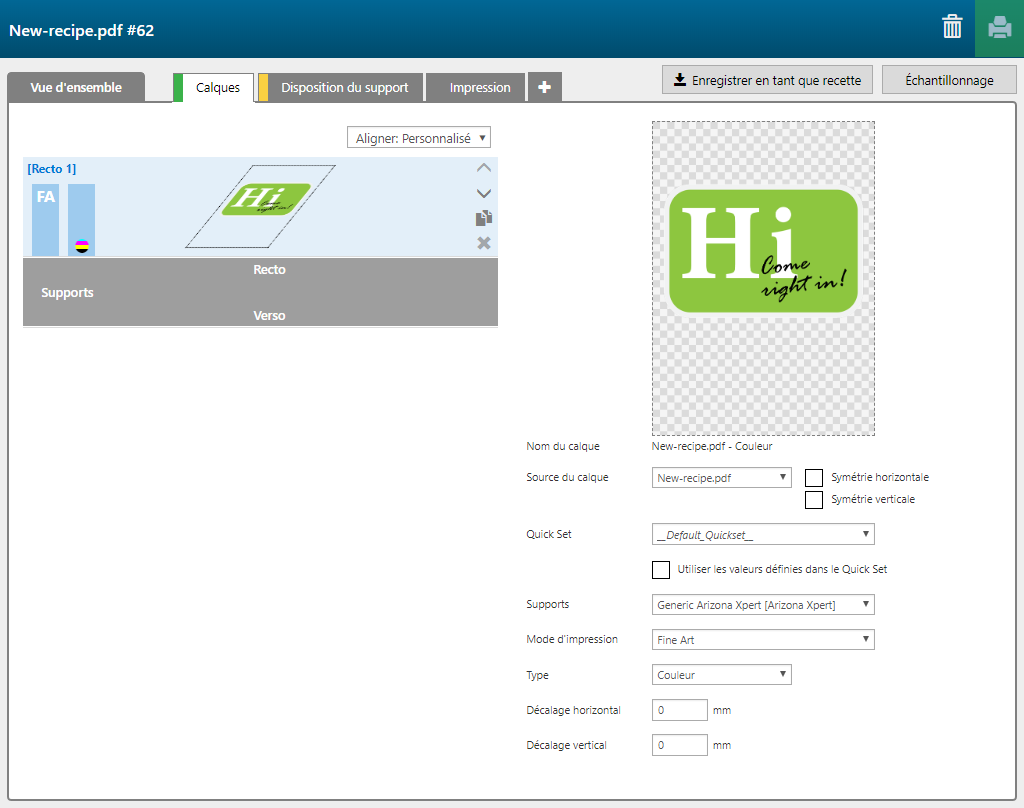Open the Supports media dropdown
This screenshot has height=808, width=1024.
pos(763,605)
